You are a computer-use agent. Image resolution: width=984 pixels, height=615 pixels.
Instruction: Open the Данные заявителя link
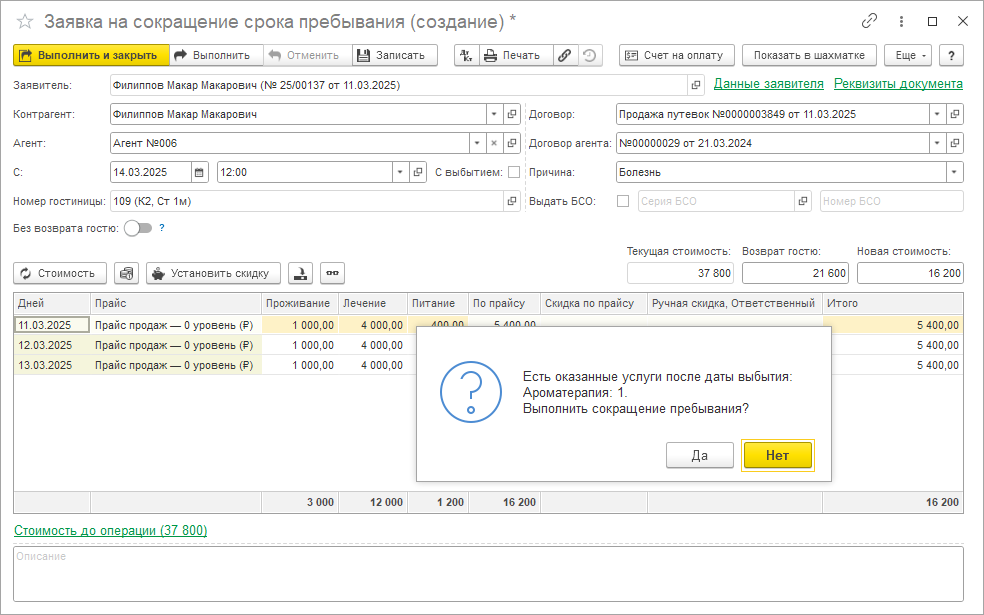(768, 84)
